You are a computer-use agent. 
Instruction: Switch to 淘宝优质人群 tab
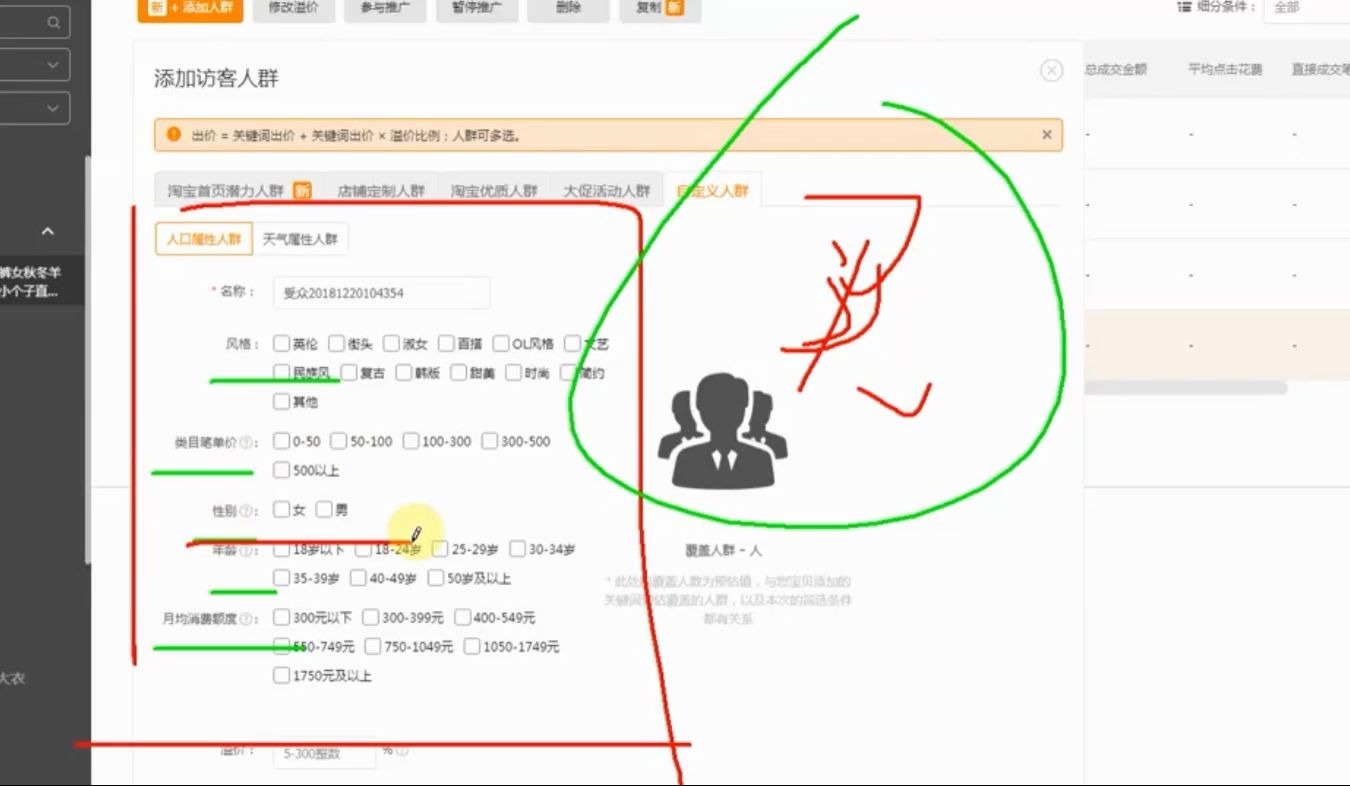click(494, 190)
